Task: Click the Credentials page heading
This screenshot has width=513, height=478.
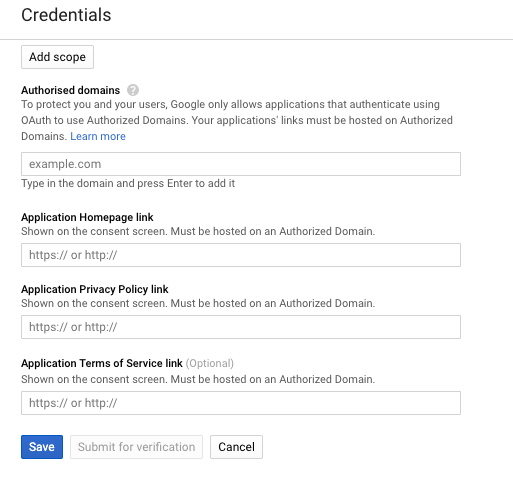Action: coord(66,15)
